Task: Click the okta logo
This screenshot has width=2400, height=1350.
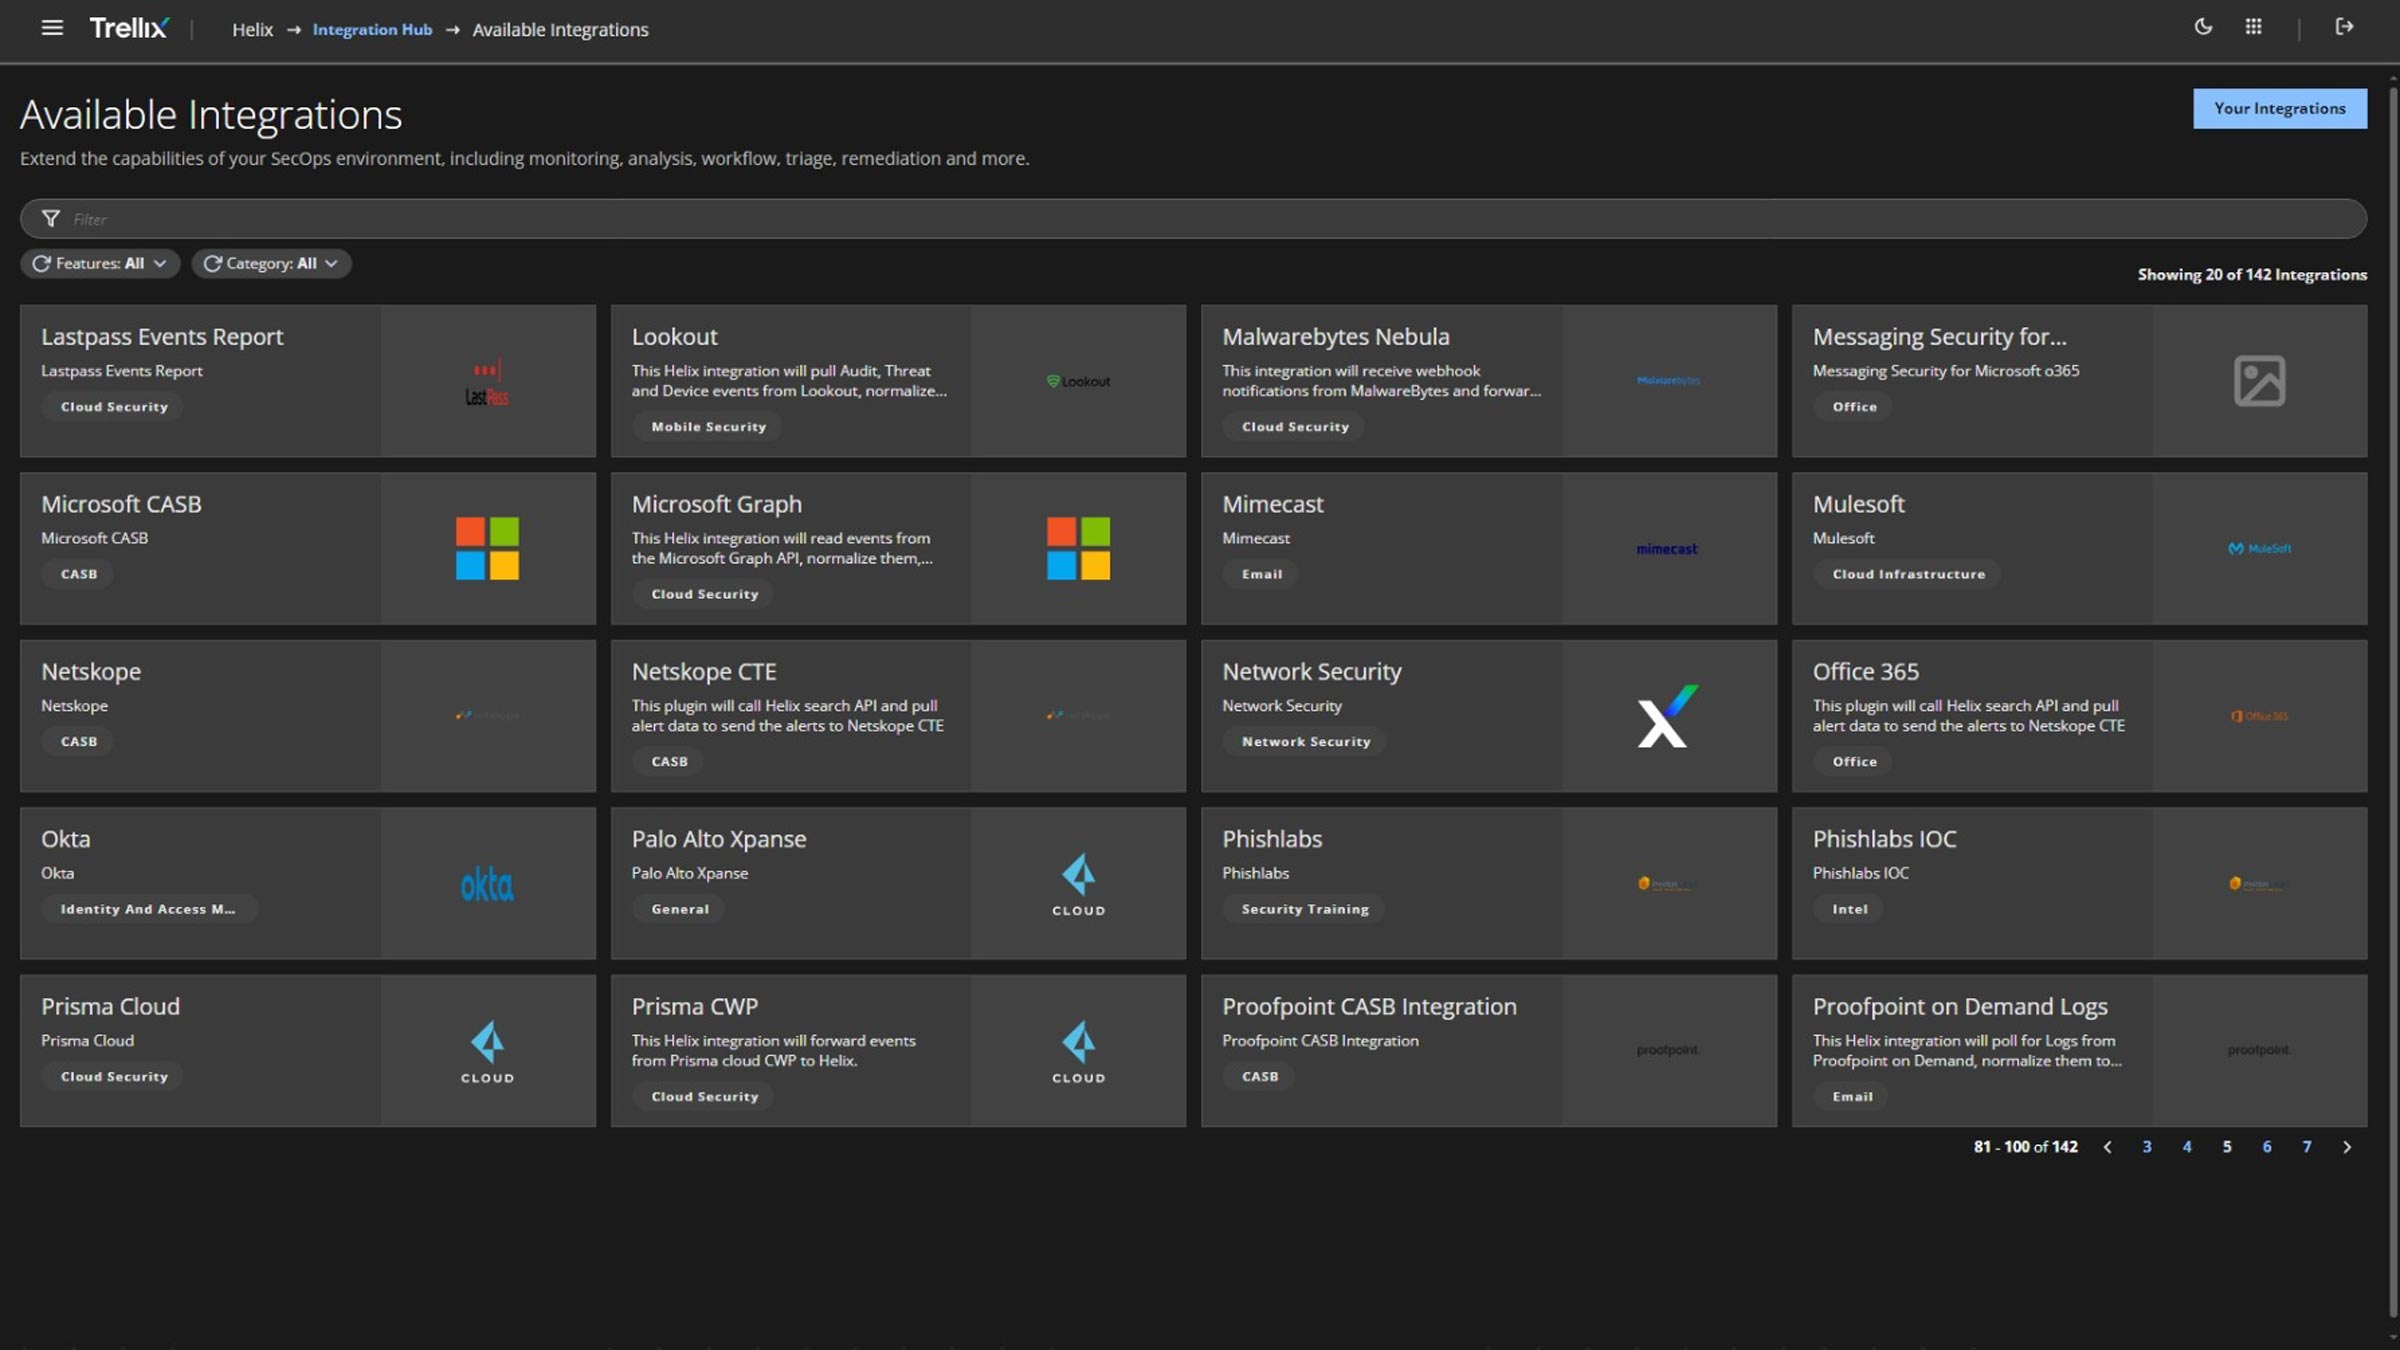Action: click(487, 884)
